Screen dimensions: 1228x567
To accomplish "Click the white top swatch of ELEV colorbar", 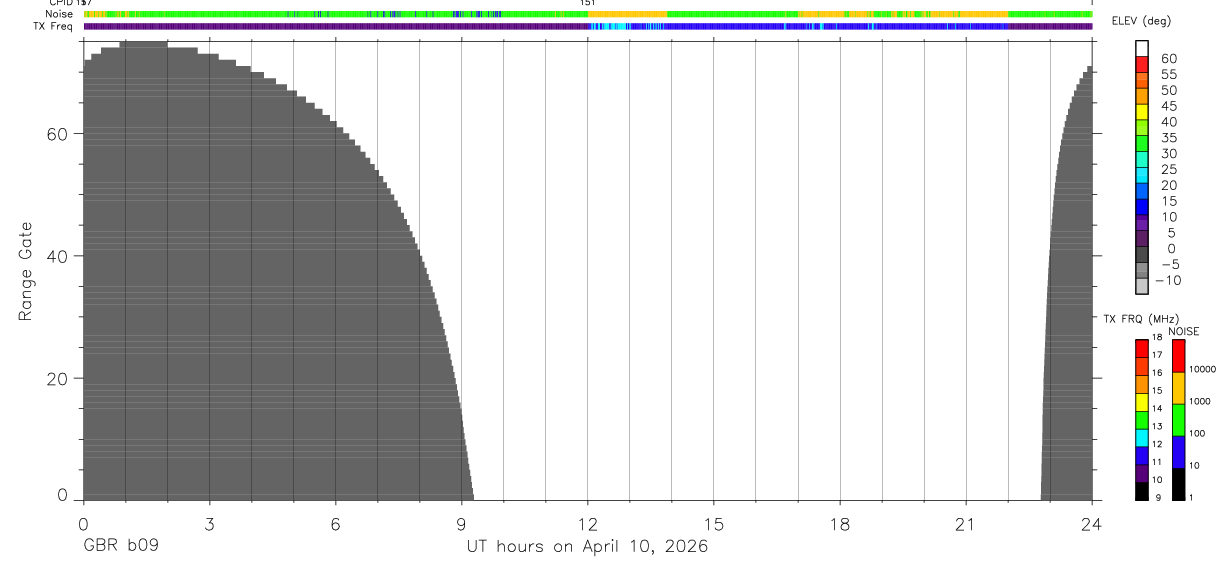I will click(x=1142, y=47).
